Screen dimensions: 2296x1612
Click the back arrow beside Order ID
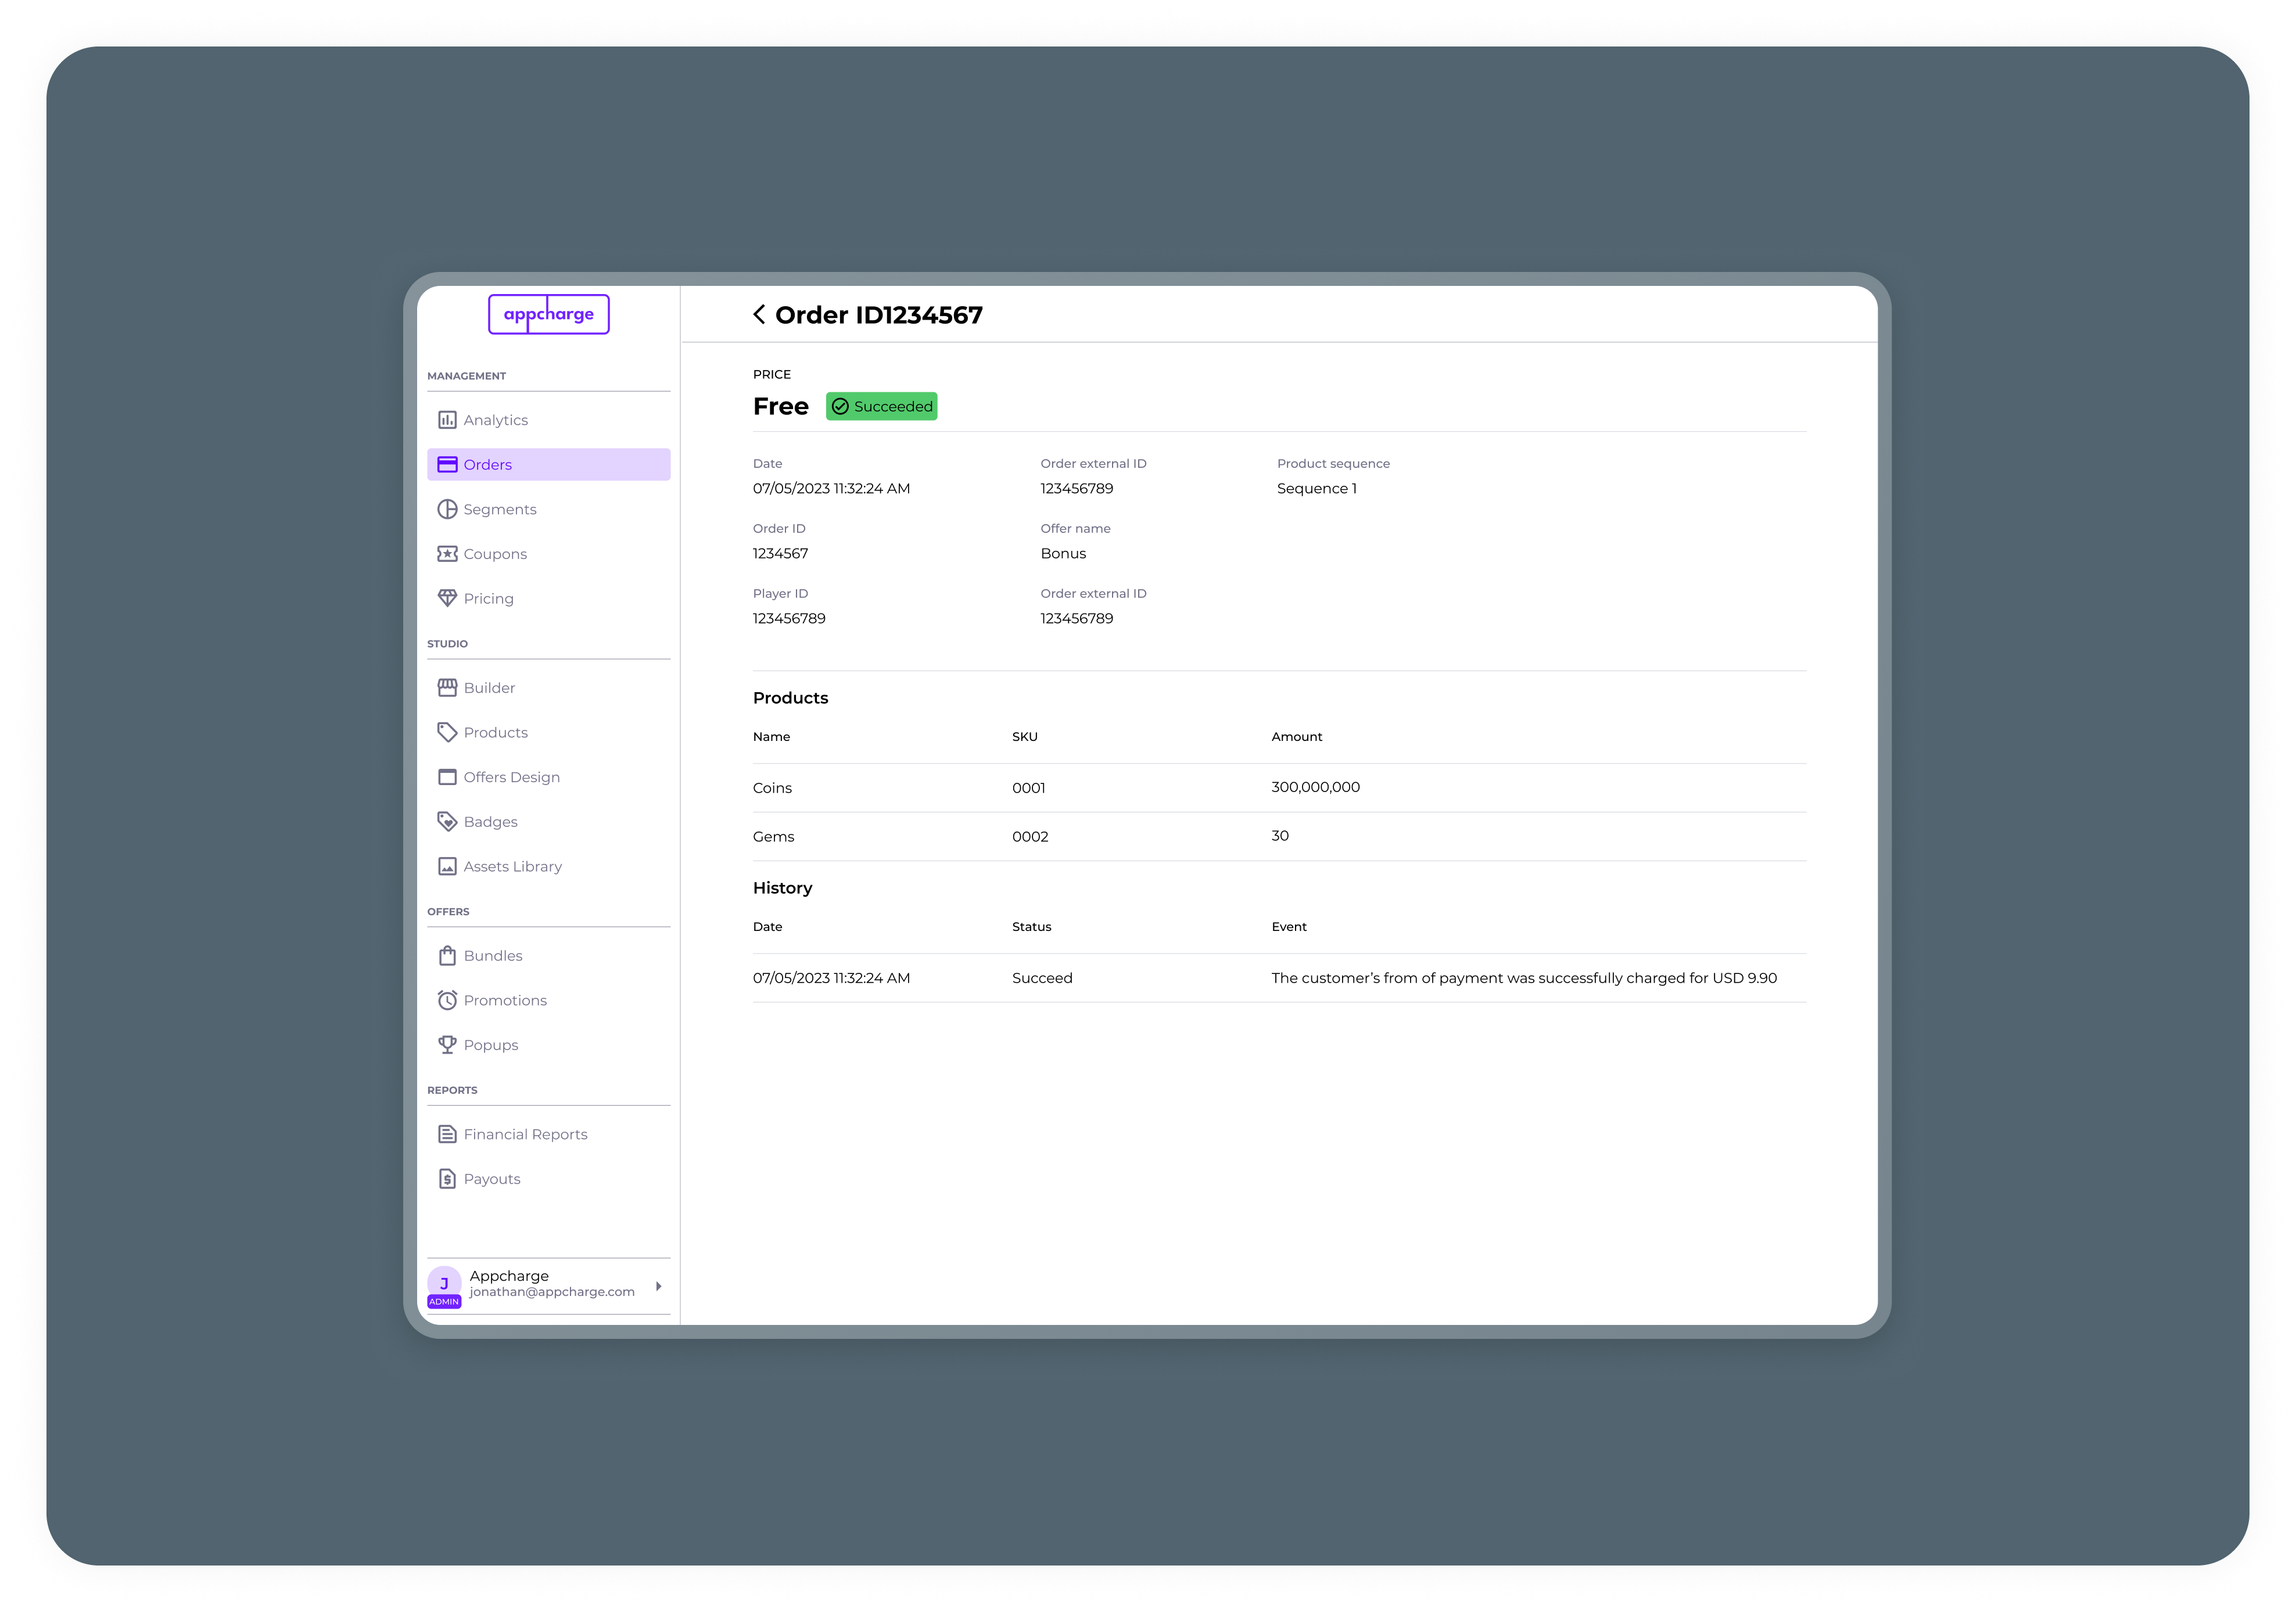[x=759, y=315]
